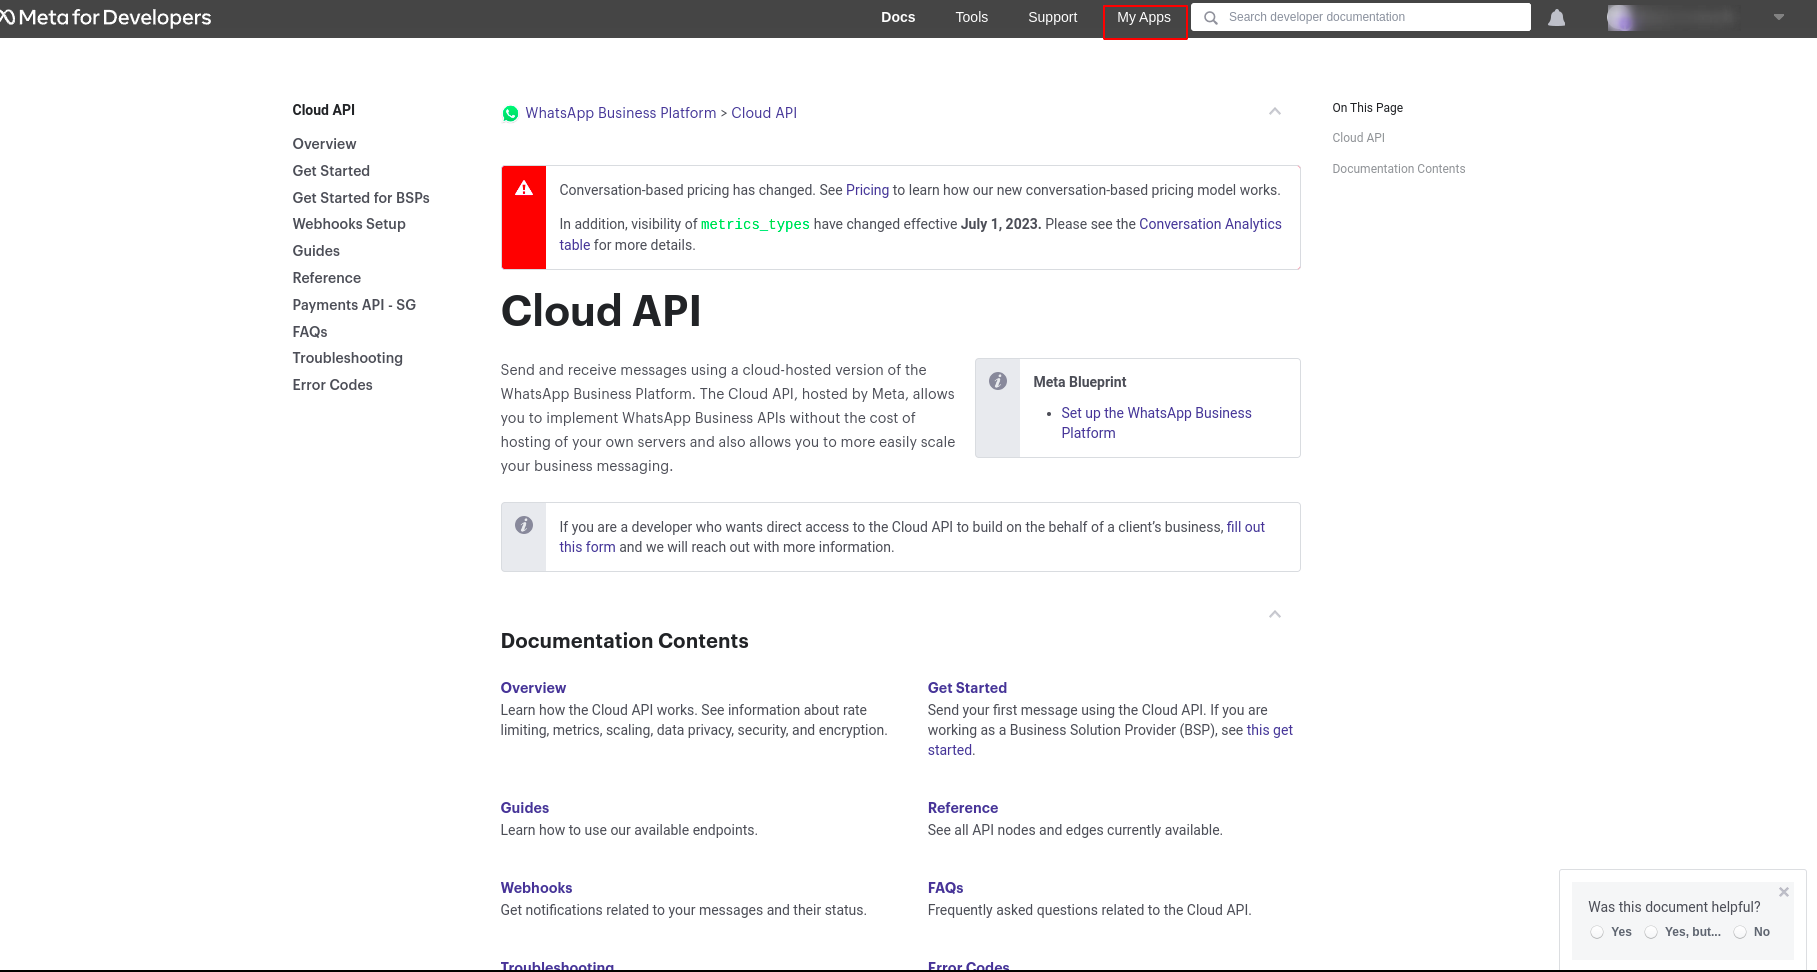
Task: Focus the Search developer documentation field
Action: point(1361,17)
